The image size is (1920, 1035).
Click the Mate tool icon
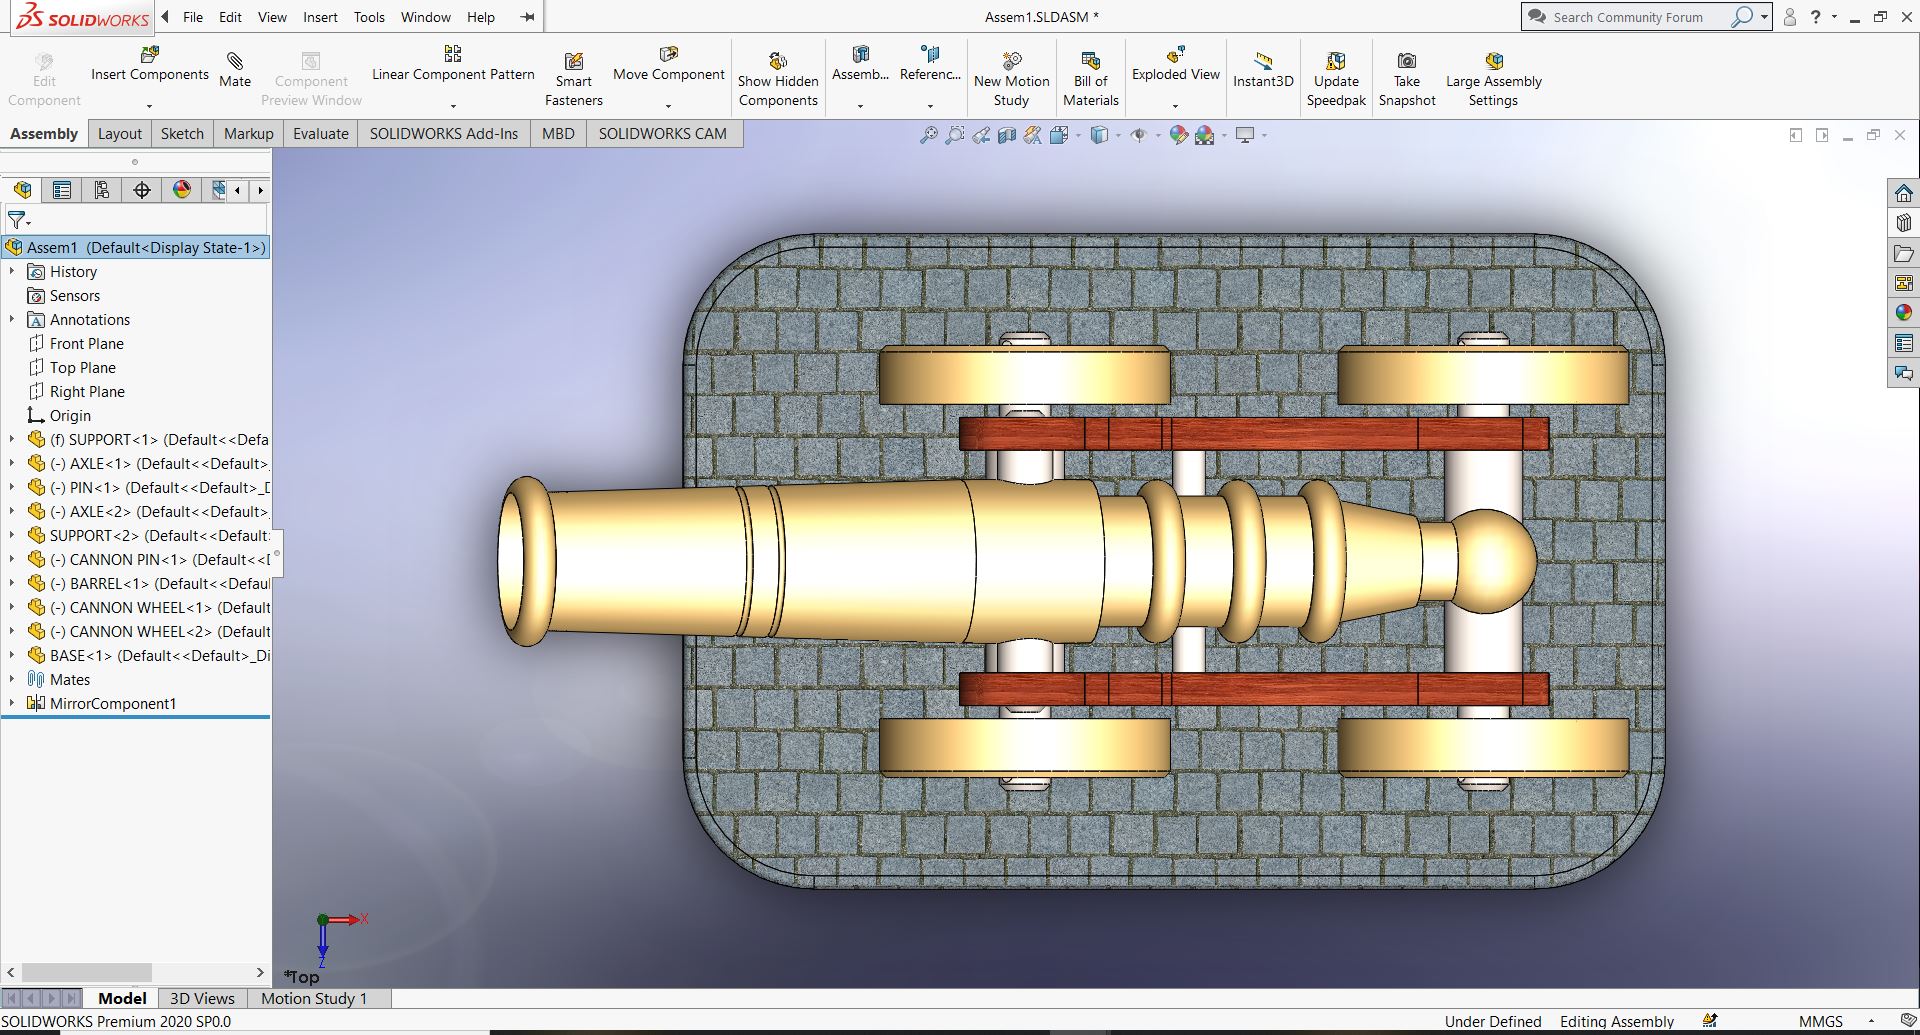tap(235, 62)
